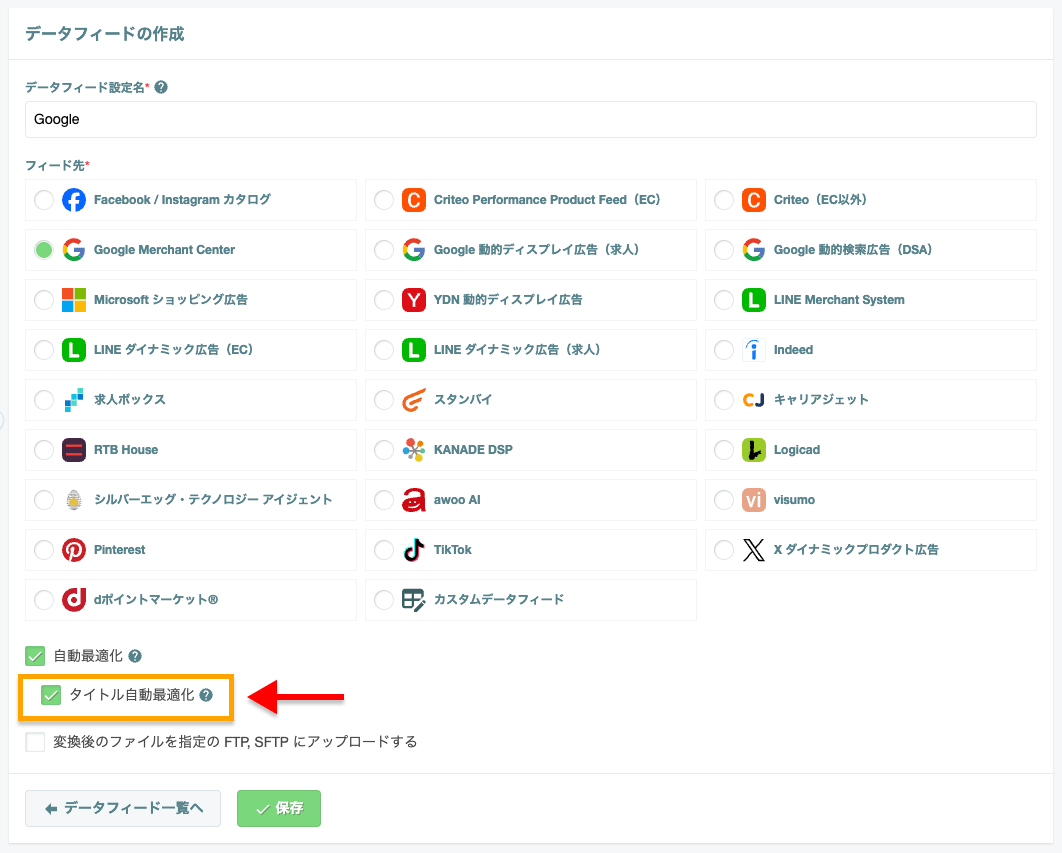This screenshot has width=1062, height=853.
Task: Click the Pinterest logo icon
Action: [x=74, y=550]
